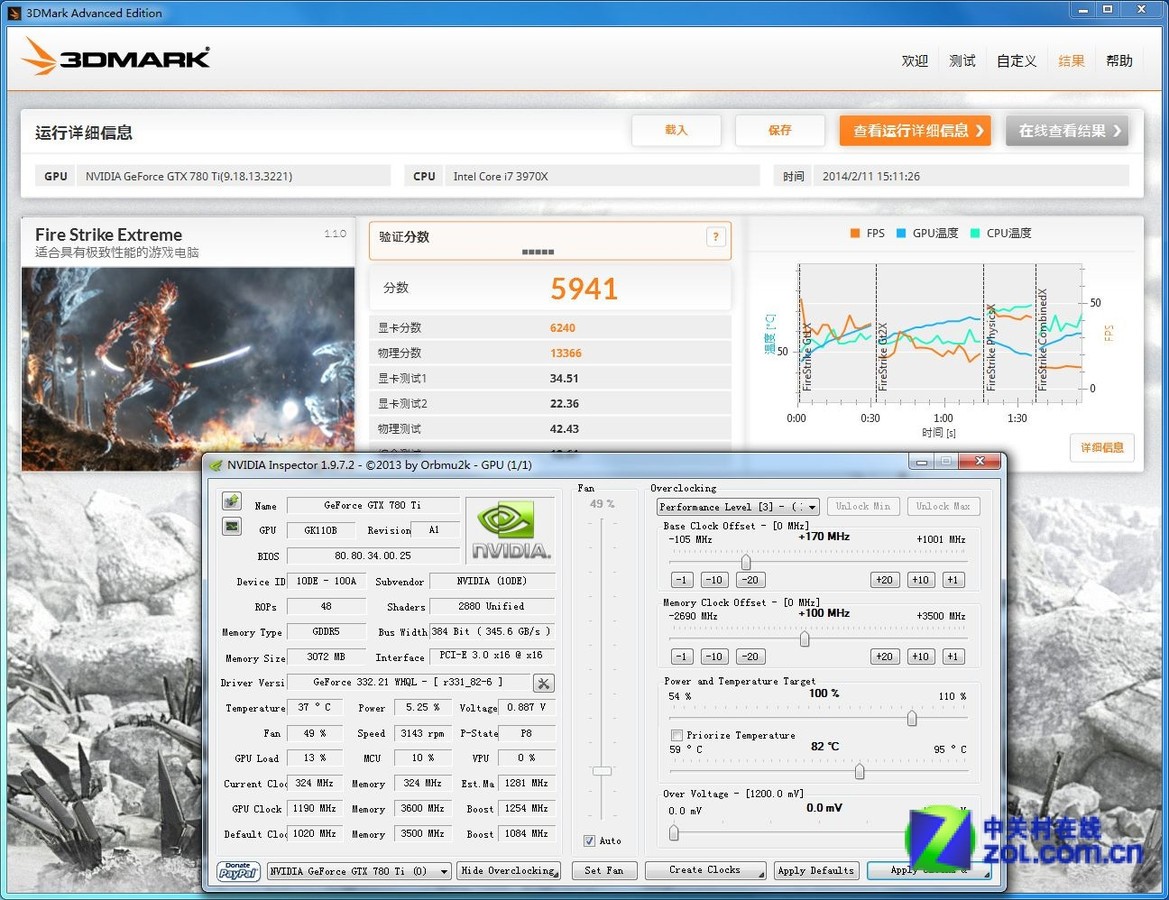Screen dimensions: 1169x900
Task: Click the orange 查看运行详细信息 button
Action: pyautogui.click(x=915, y=130)
